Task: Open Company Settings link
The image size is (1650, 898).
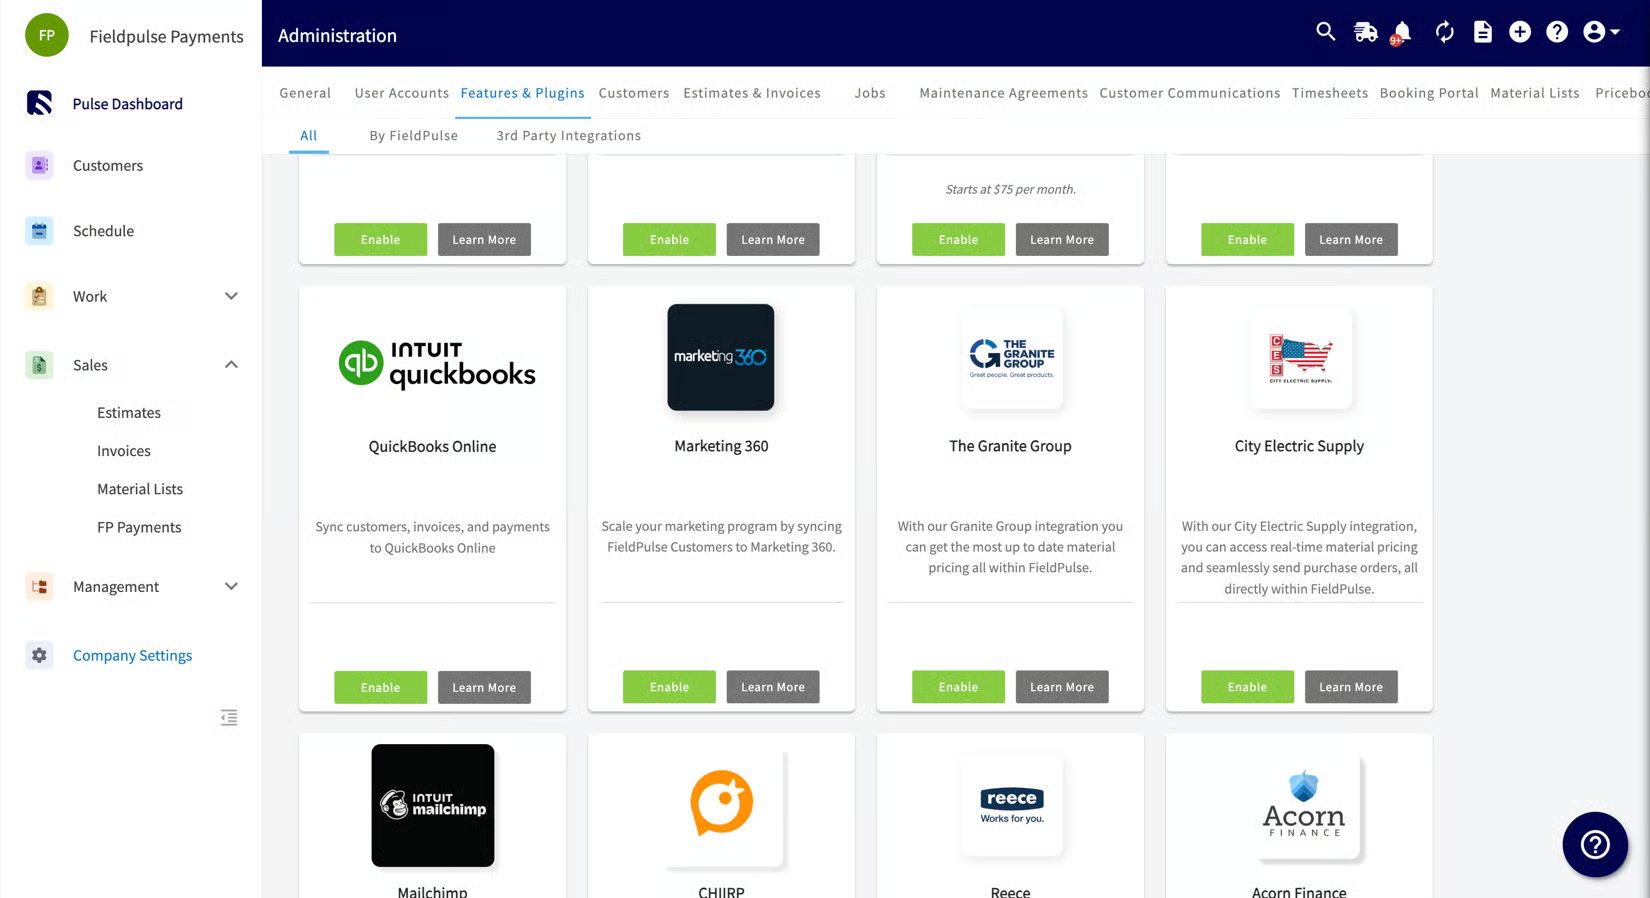Action: 133,655
